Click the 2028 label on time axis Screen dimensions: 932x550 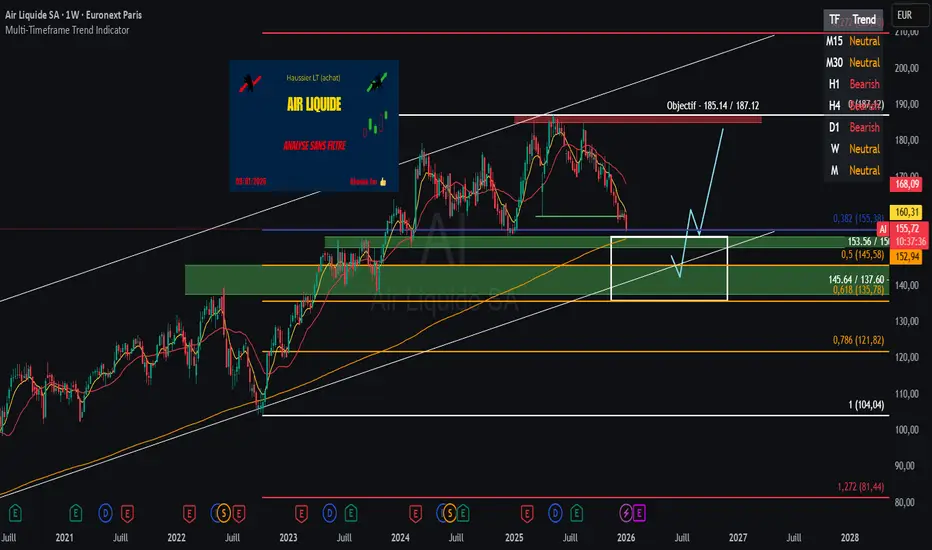[x=850, y=538]
